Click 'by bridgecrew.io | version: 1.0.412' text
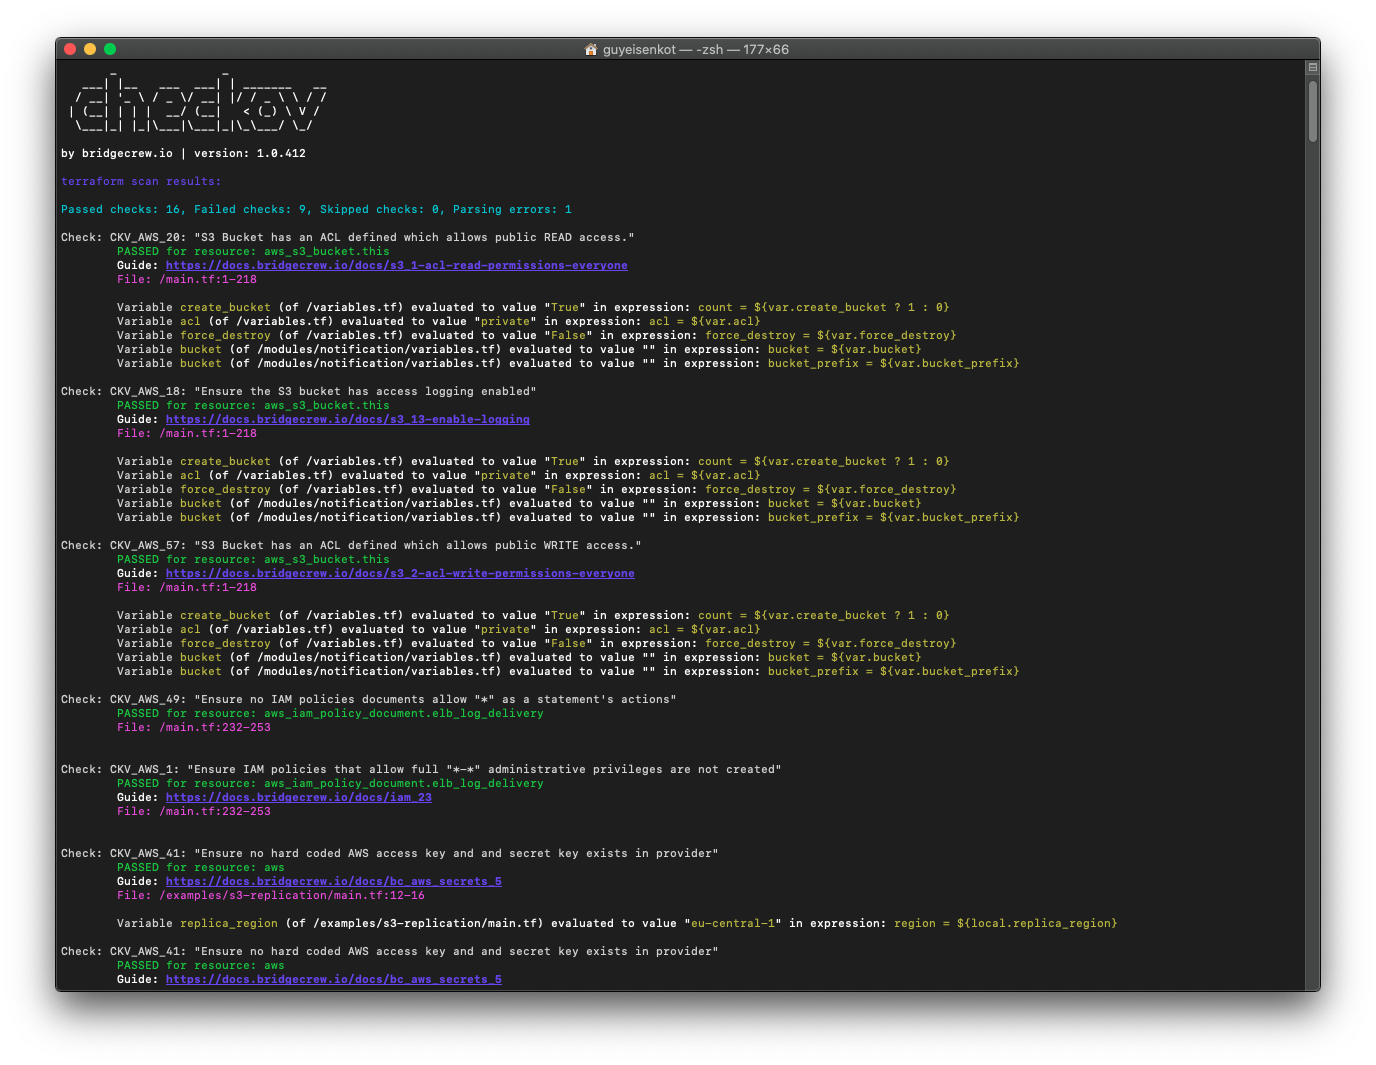Viewport: 1376px width, 1065px height. coord(183,153)
